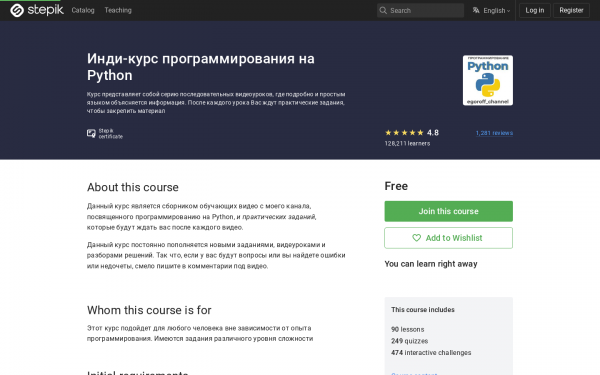Viewport: 600px width, 375px height.
Task: Click the 'You can learn right away' text
Action: (431, 264)
